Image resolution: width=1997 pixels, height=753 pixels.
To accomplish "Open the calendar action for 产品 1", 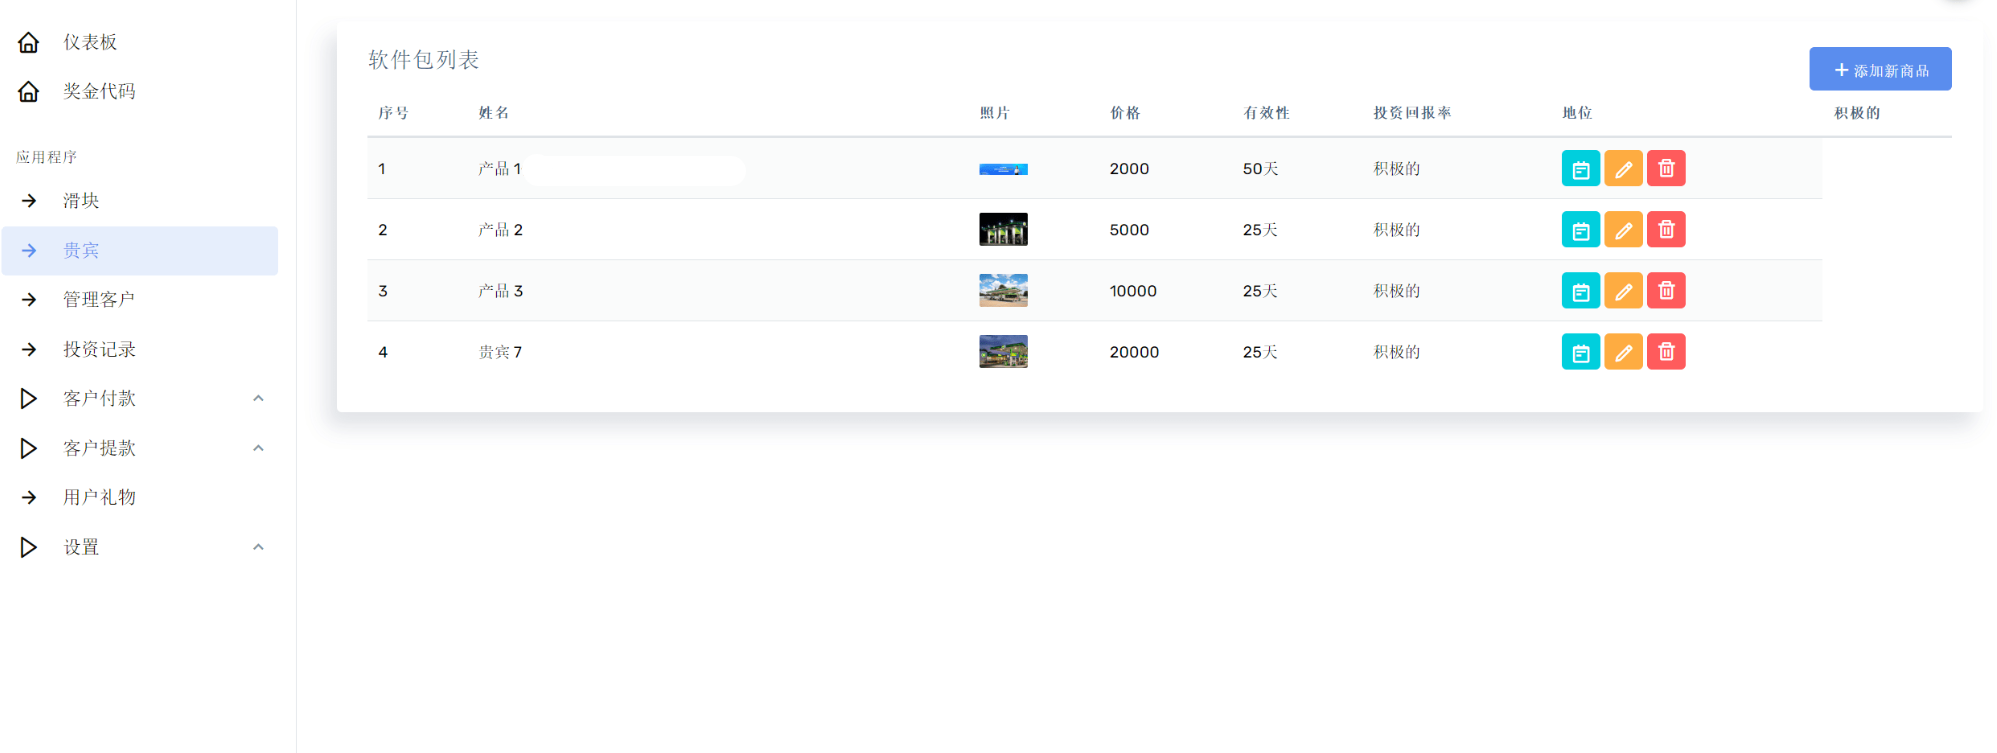I will [x=1580, y=169].
